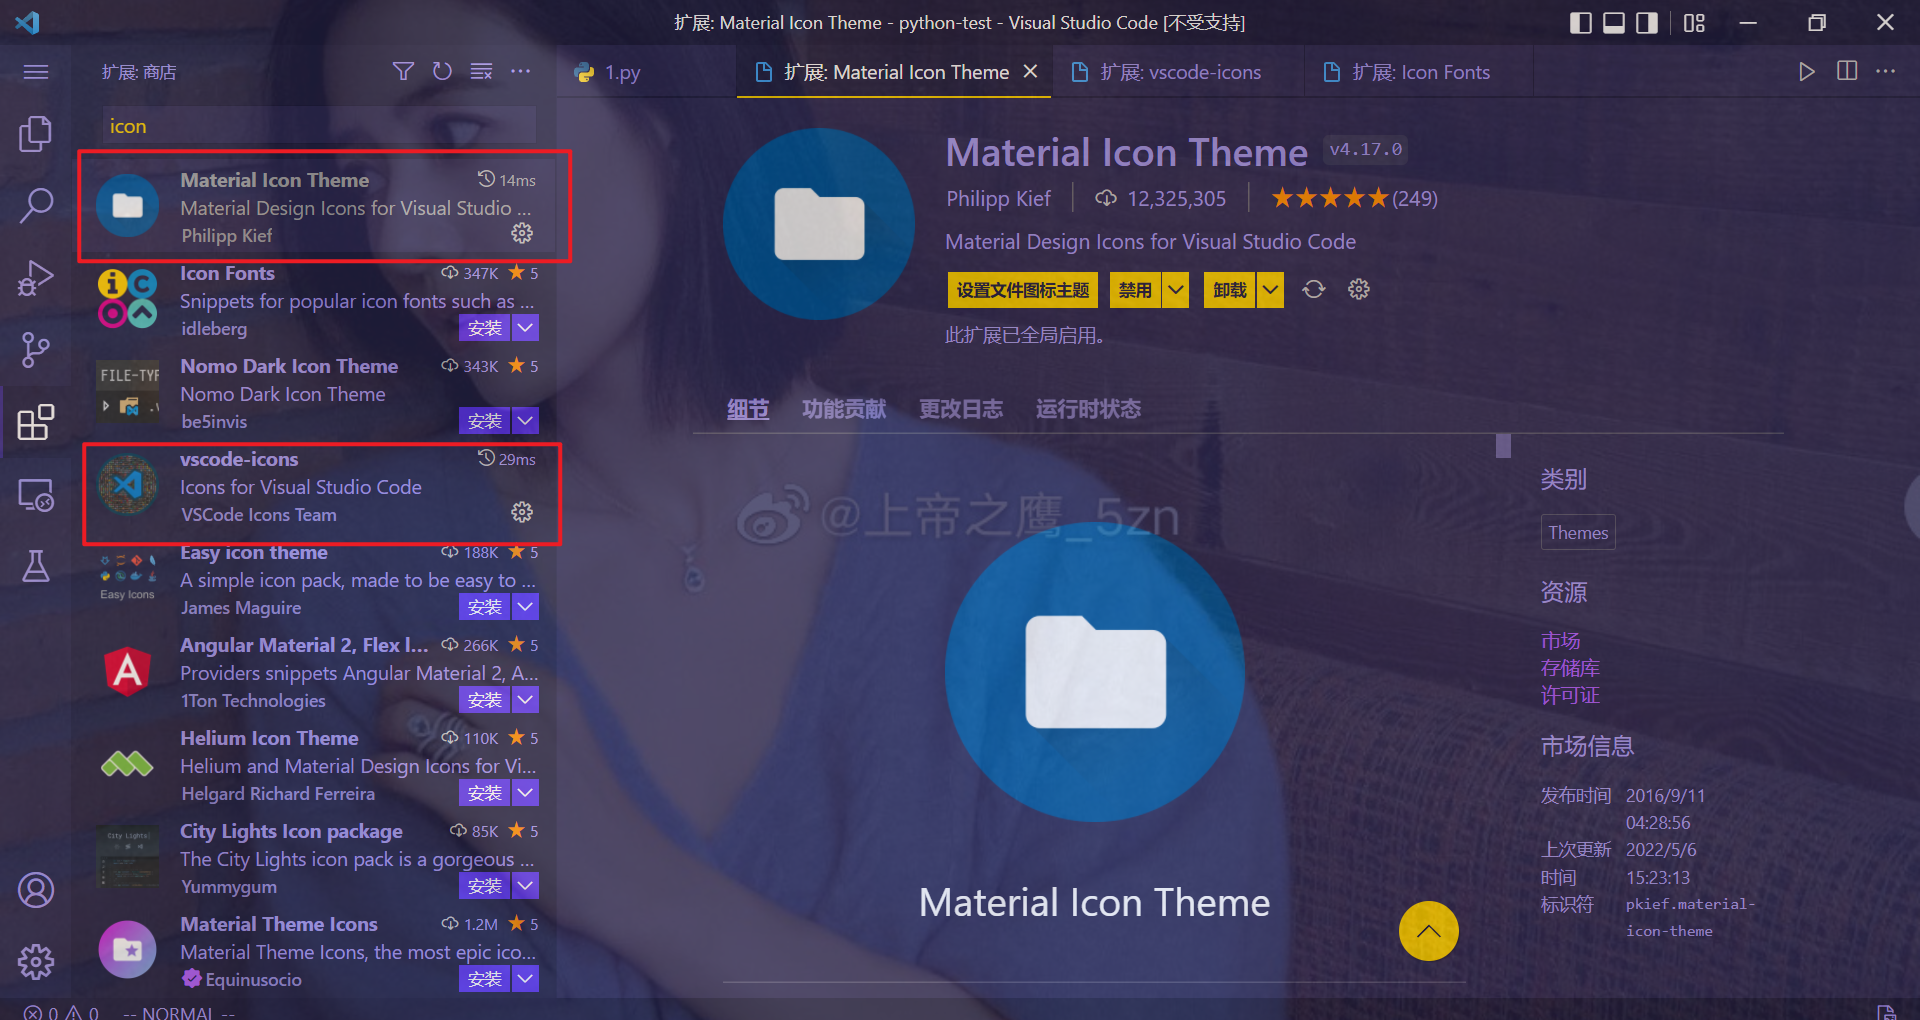Open install dropdown for Nomo Dark Icon Theme
The width and height of the screenshot is (1920, 1020).
click(525, 420)
